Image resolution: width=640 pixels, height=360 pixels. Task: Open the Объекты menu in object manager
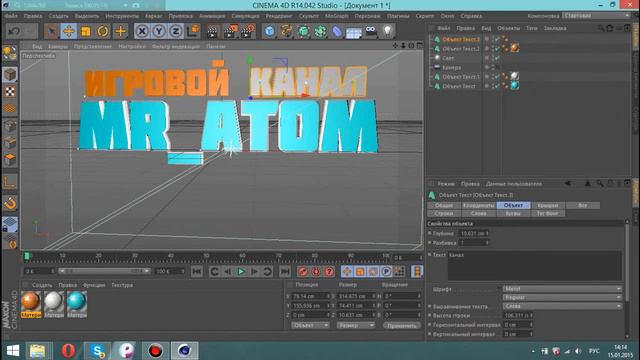coord(509,28)
